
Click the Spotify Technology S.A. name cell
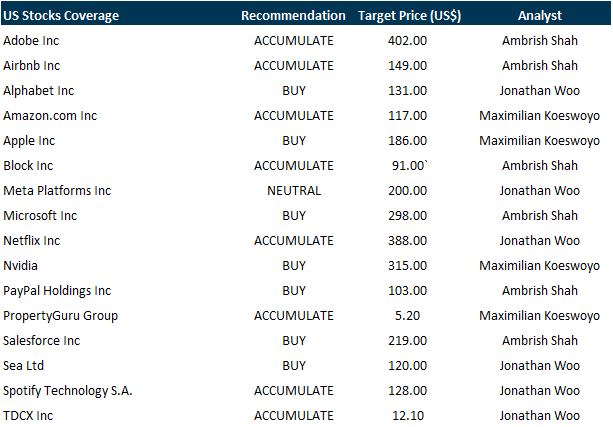68,390
